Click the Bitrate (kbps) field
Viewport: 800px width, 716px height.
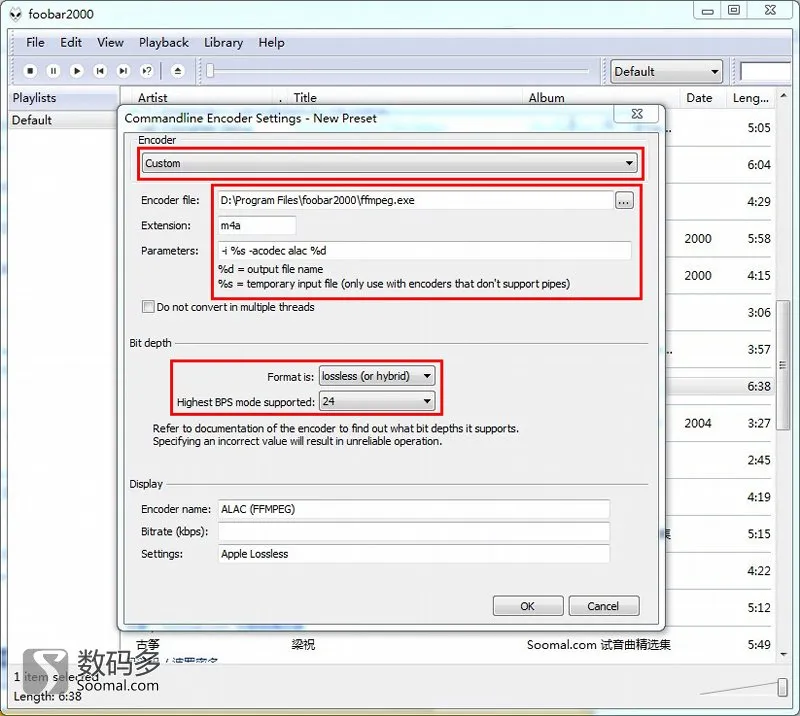tap(414, 531)
